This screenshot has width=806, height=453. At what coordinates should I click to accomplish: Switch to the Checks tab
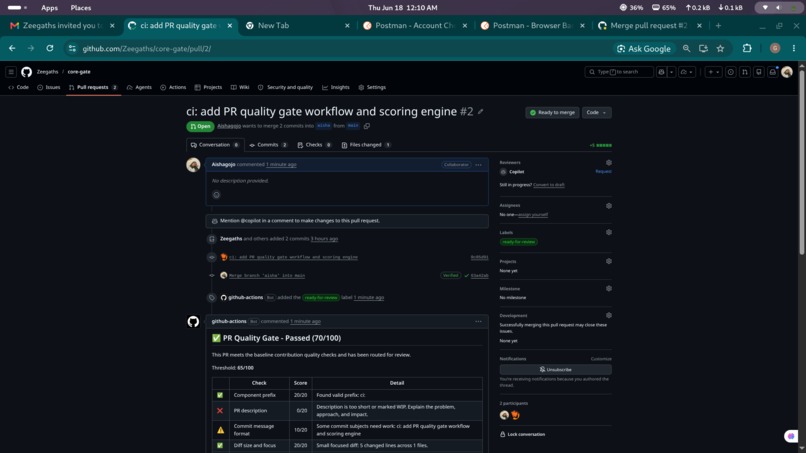pyautogui.click(x=314, y=145)
